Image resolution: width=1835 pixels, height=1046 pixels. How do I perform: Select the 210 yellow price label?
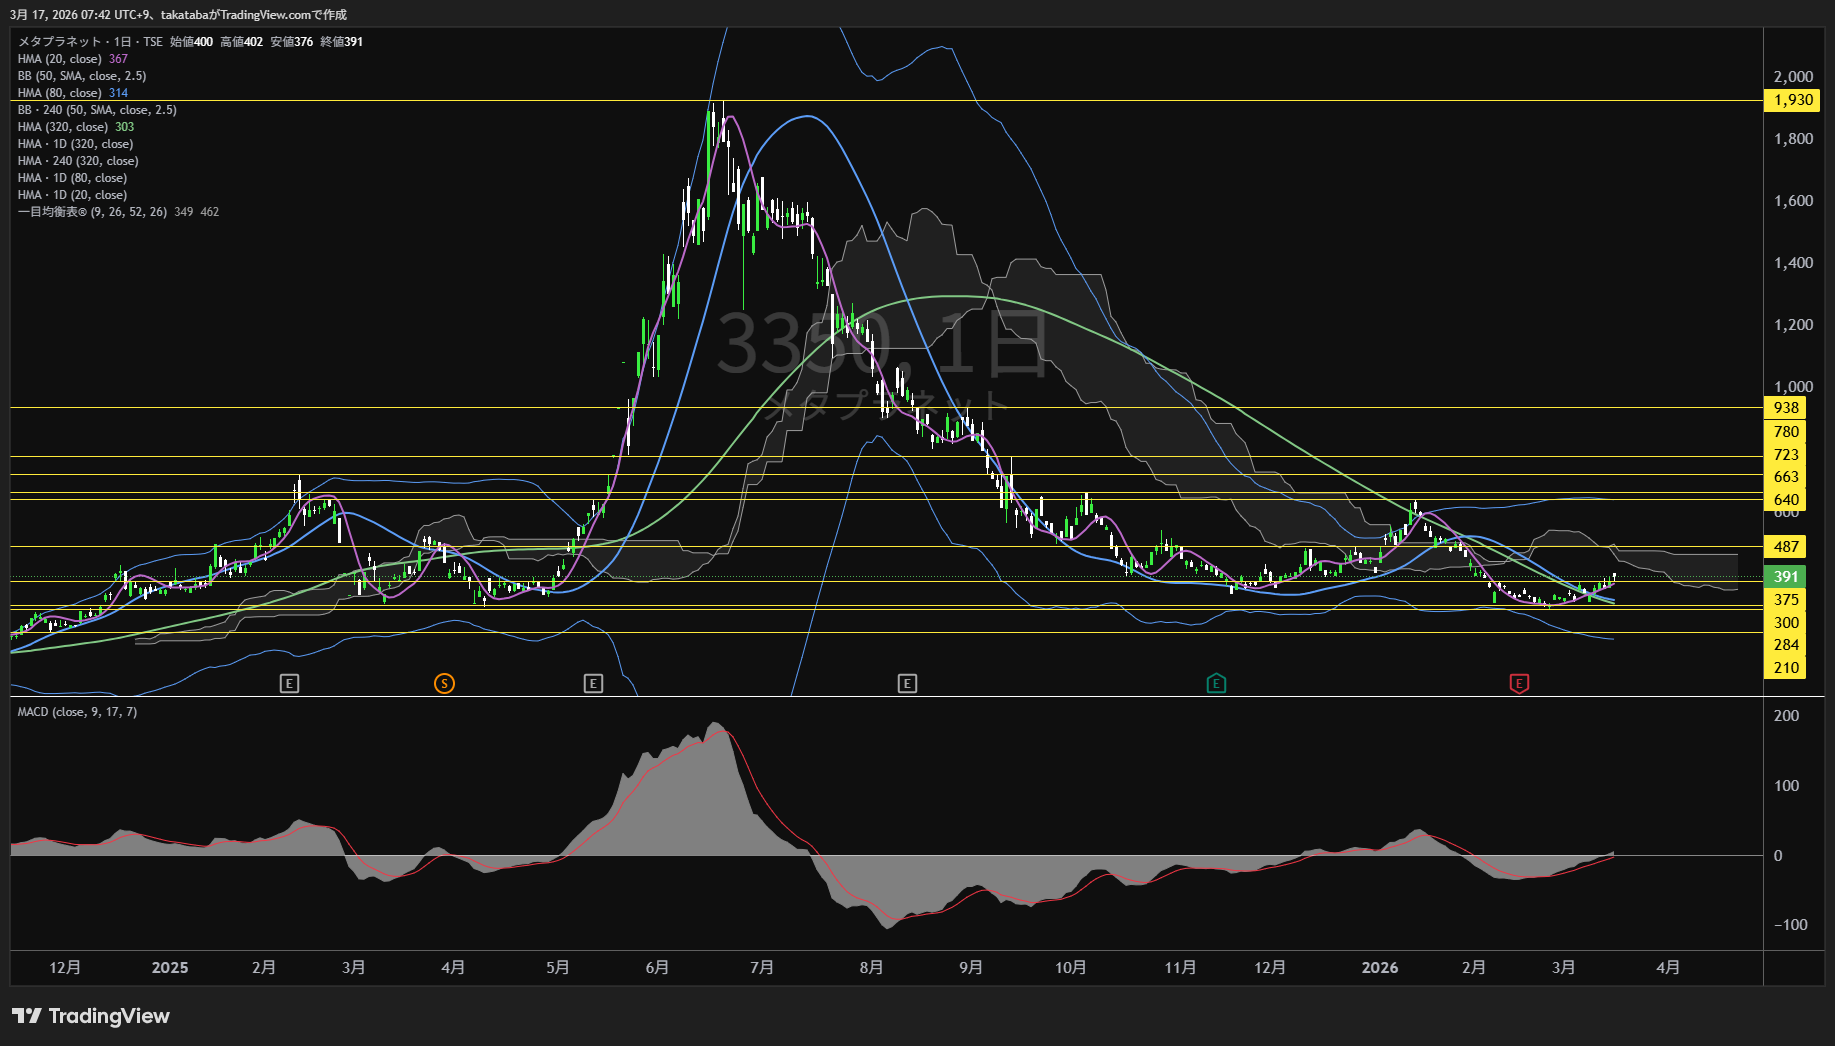point(1785,667)
